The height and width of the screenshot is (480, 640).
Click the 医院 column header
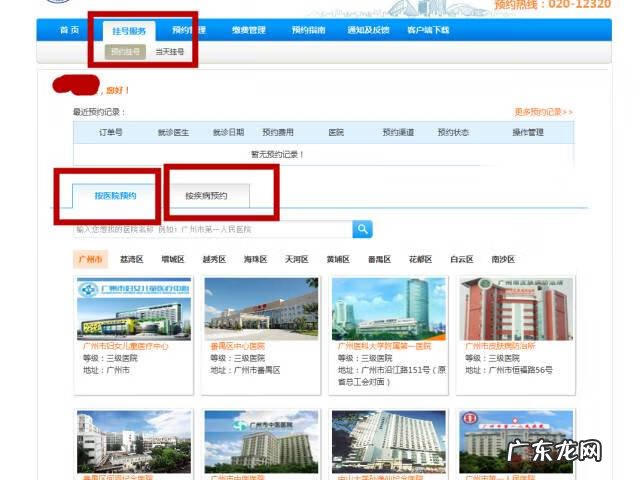coord(336,132)
